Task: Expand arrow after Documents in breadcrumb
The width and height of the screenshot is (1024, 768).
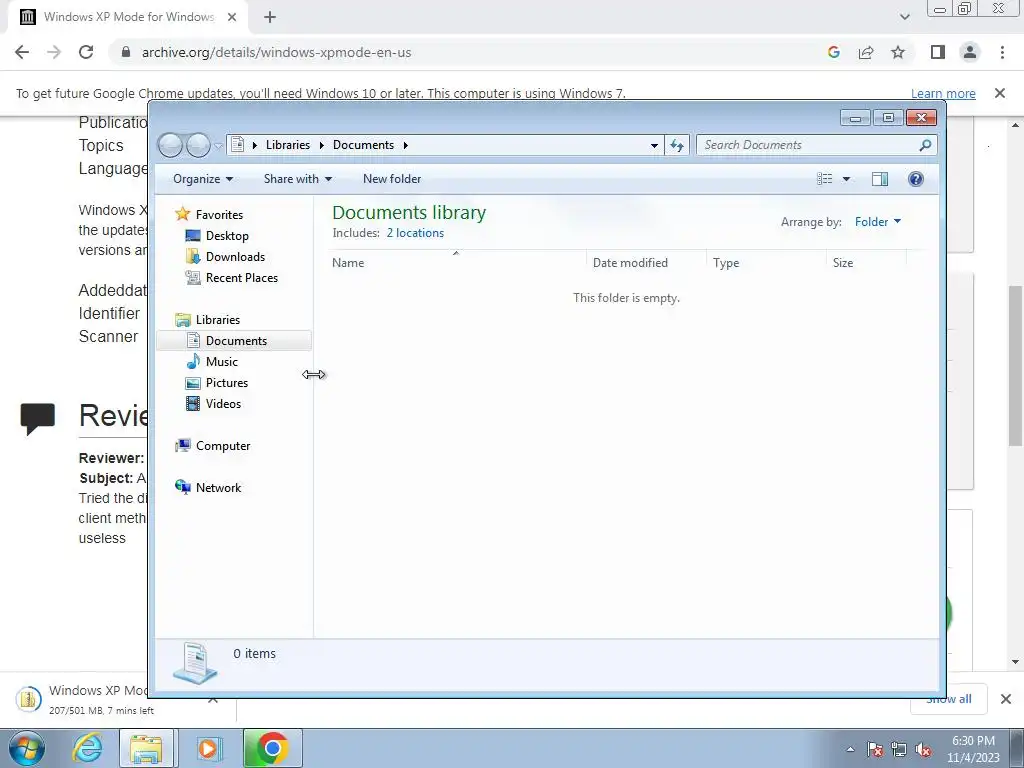Action: (406, 145)
